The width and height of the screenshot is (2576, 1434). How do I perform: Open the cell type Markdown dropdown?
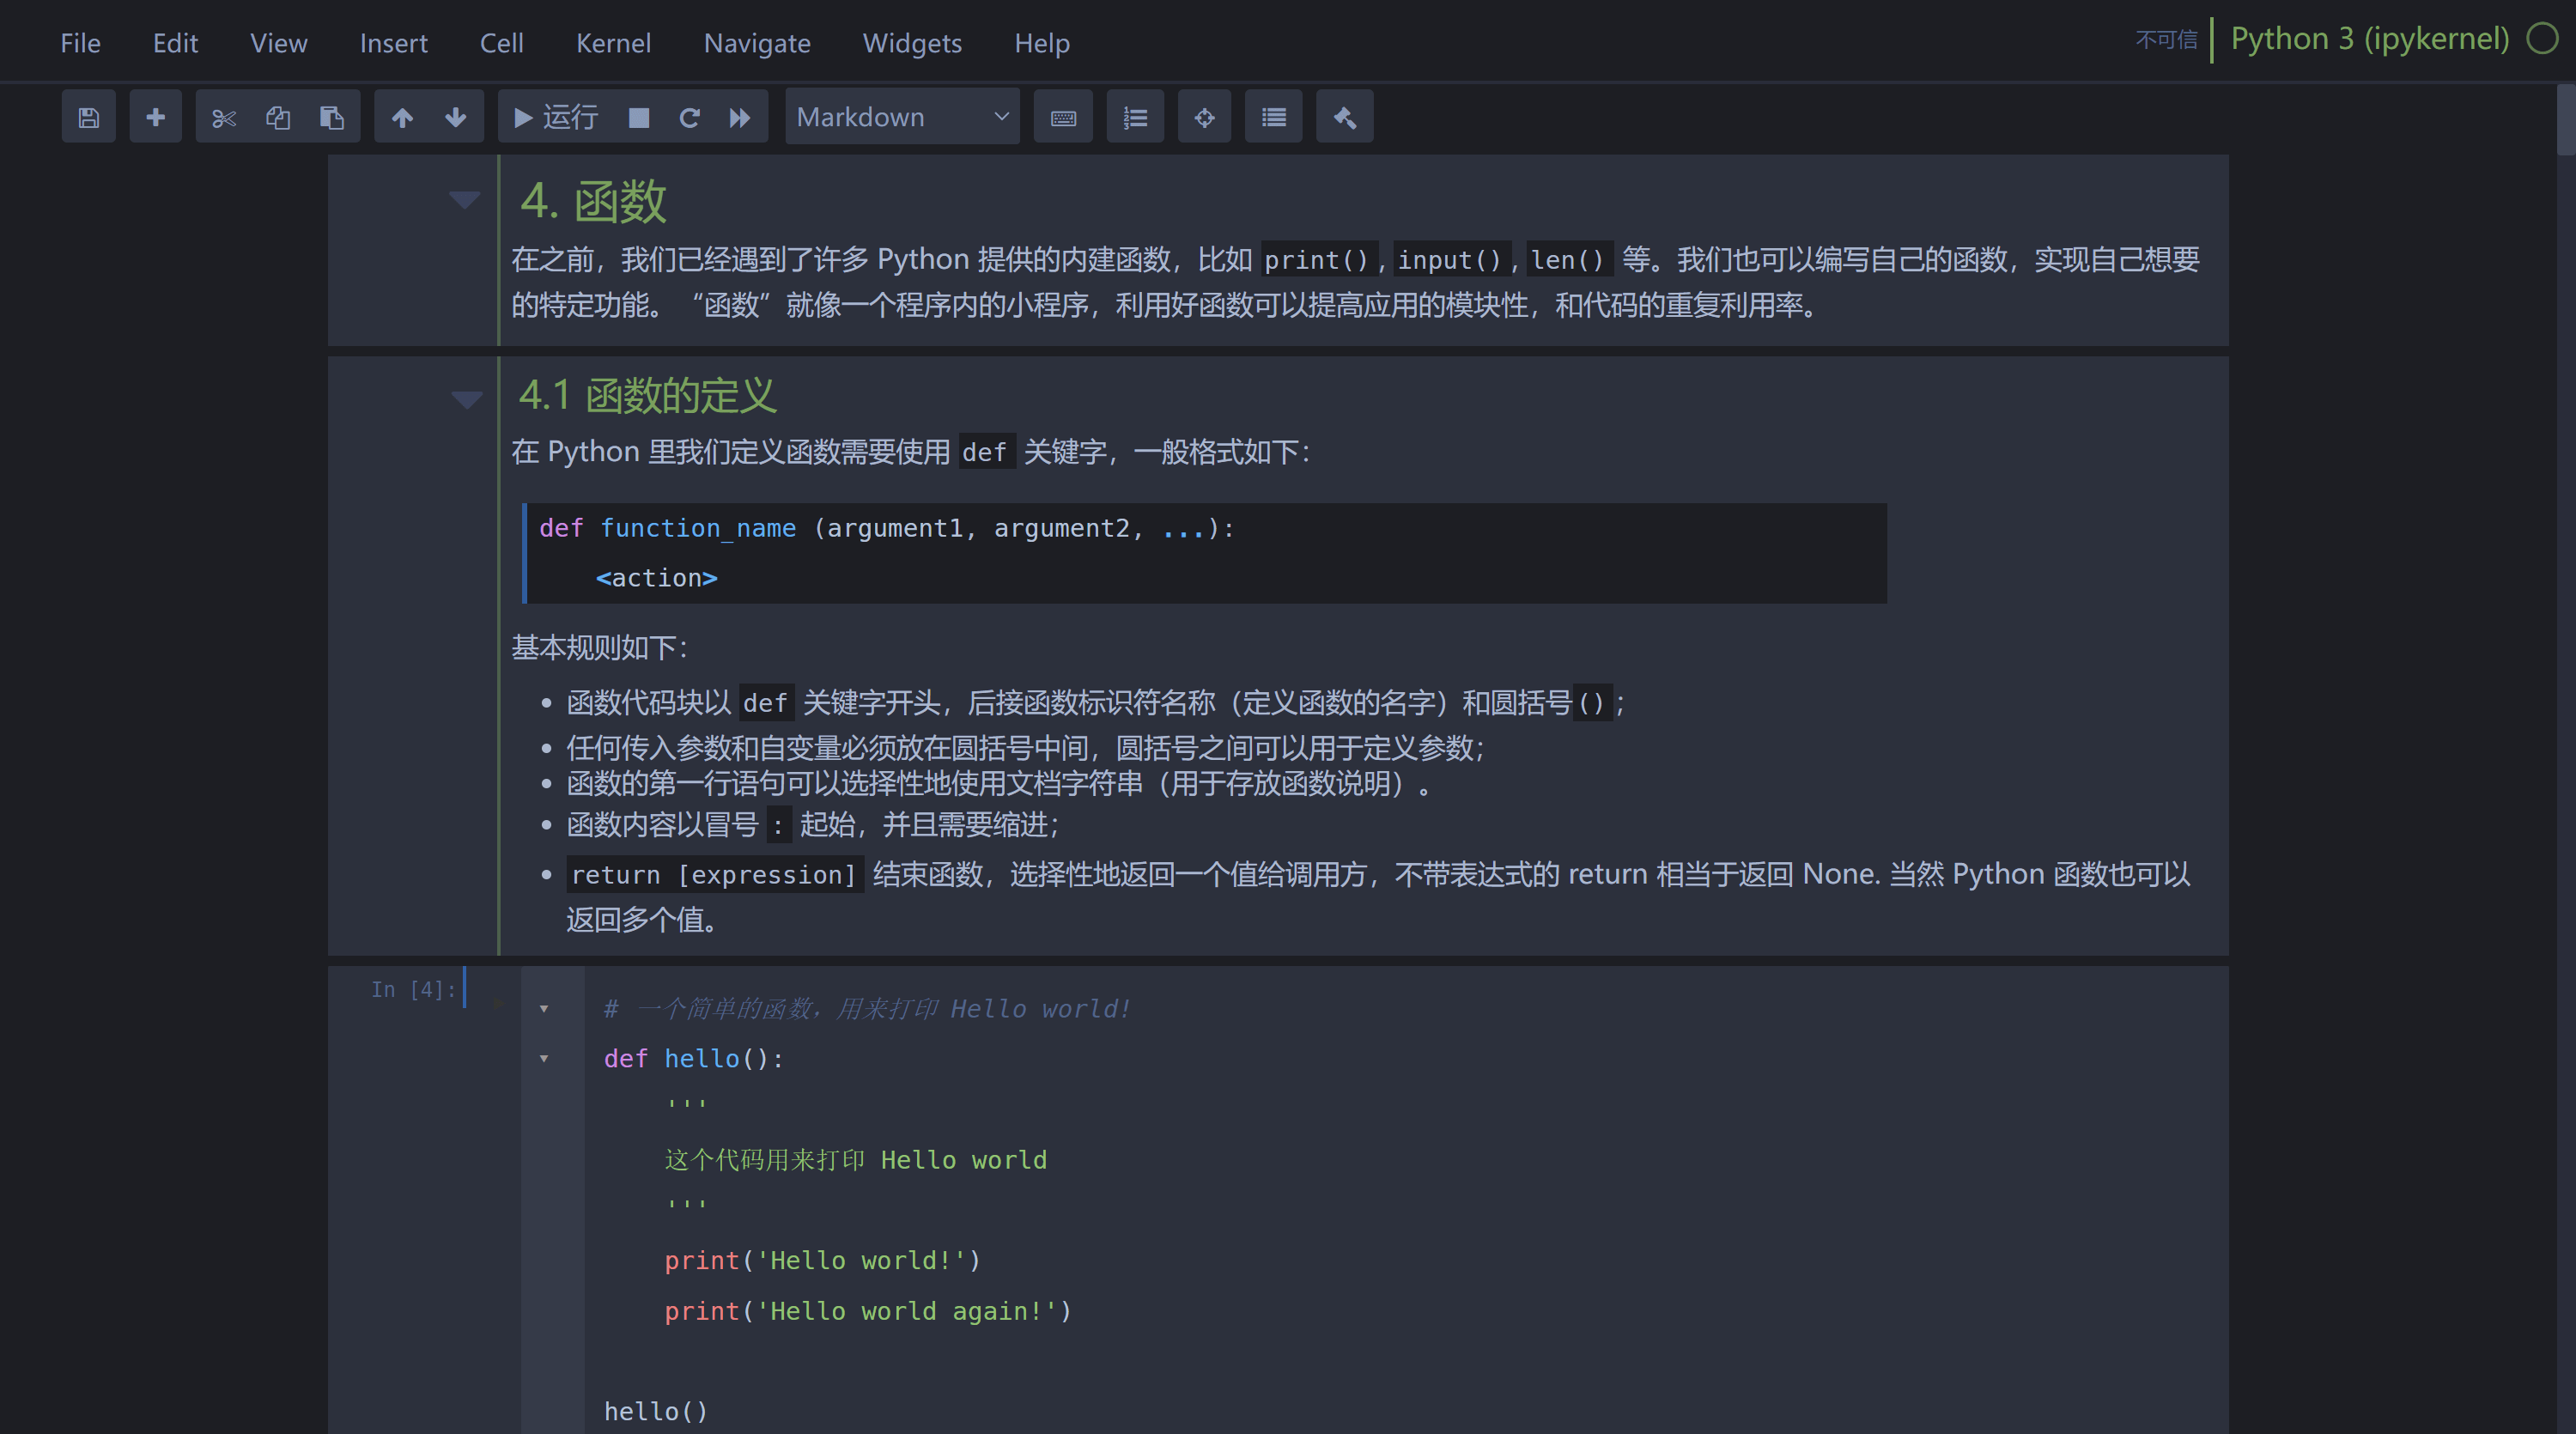pyautogui.click(x=902, y=117)
